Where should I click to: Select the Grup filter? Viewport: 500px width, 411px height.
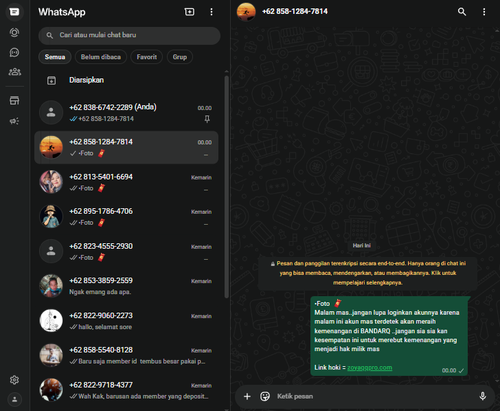[x=180, y=57]
